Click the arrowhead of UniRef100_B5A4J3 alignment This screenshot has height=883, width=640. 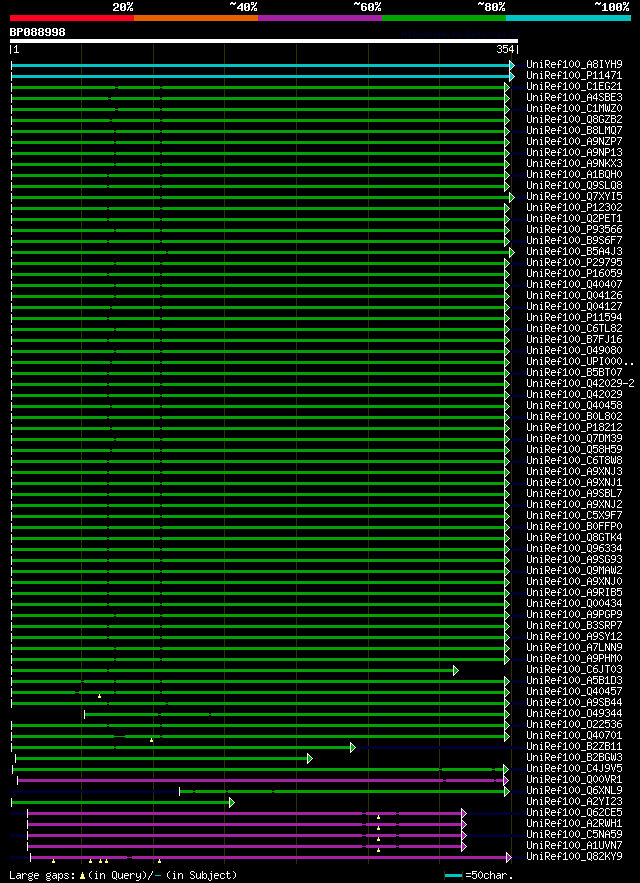pos(512,252)
